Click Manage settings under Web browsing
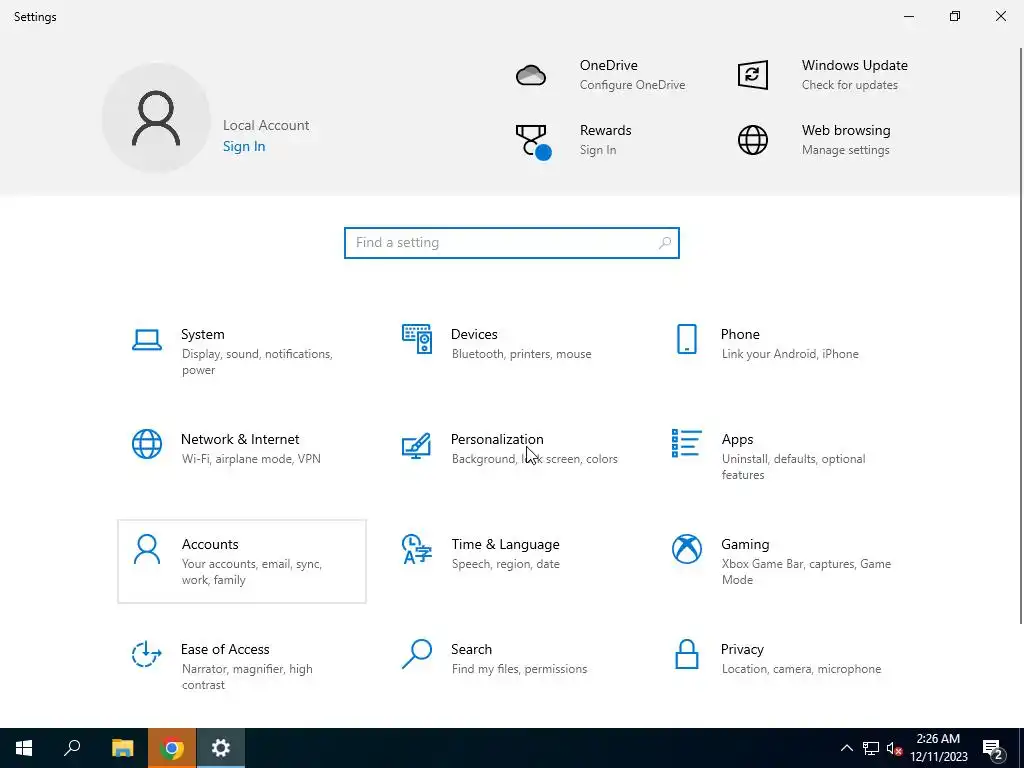Image resolution: width=1024 pixels, height=768 pixels. (x=845, y=150)
